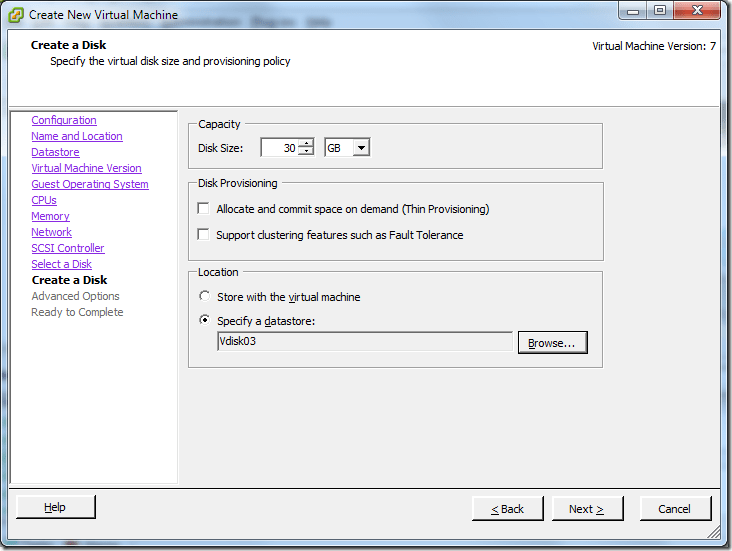Maximize the Create New Virtual Machine window
732x551 pixels.
[660, 11]
